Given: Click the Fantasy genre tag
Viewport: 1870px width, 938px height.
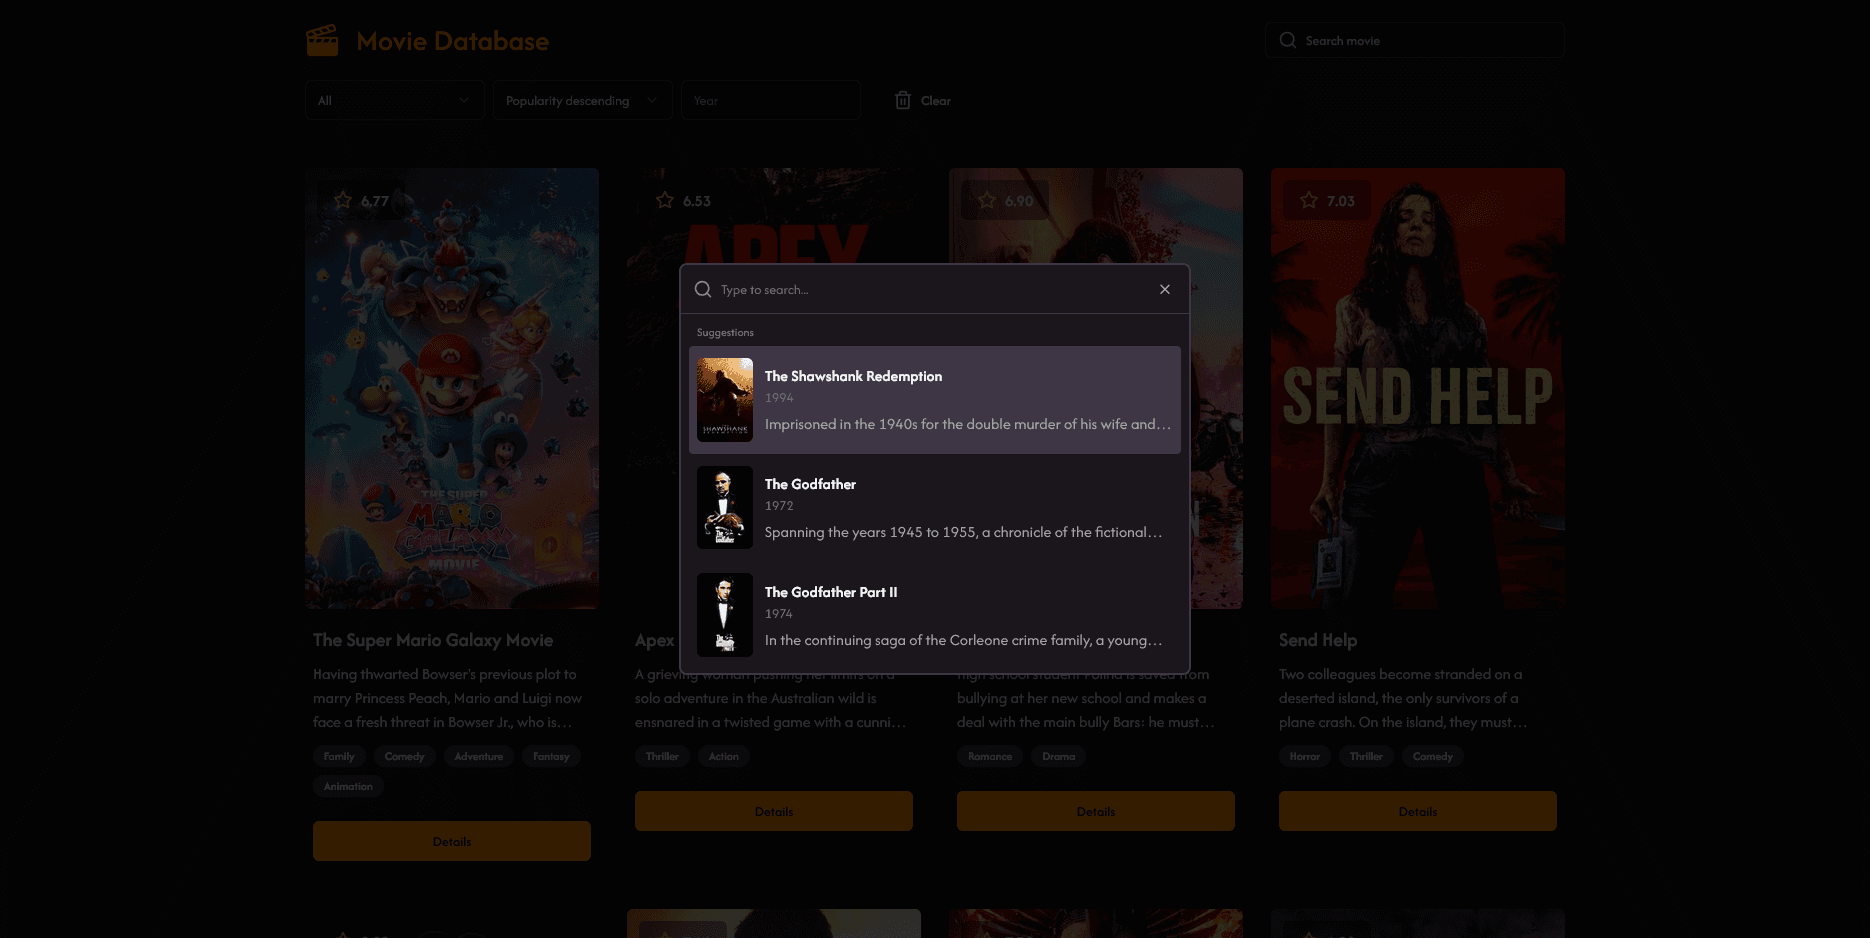Looking at the screenshot, I should point(551,756).
